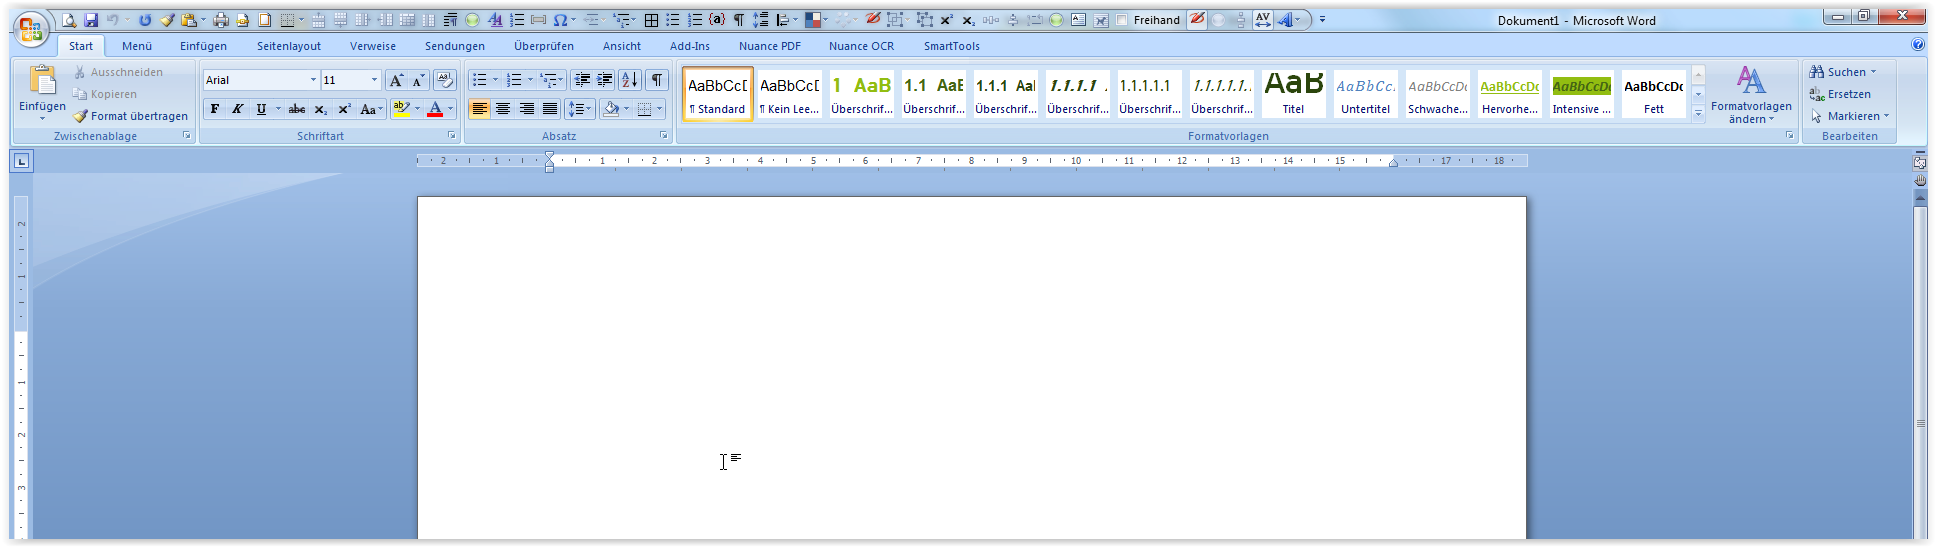The image size is (1936, 547).
Task: Click the Office button logo
Action: point(31,29)
